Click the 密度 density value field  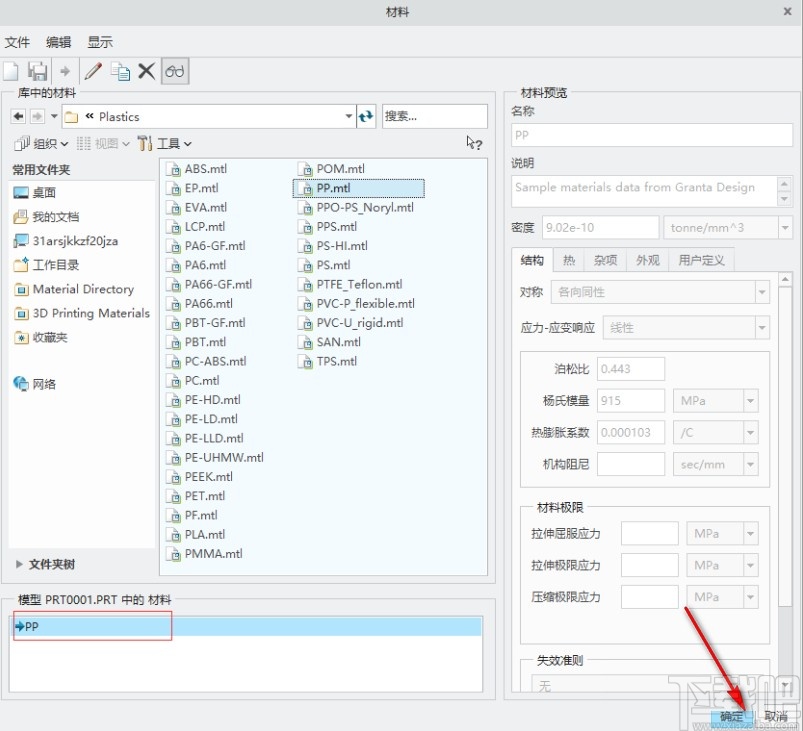pos(600,227)
